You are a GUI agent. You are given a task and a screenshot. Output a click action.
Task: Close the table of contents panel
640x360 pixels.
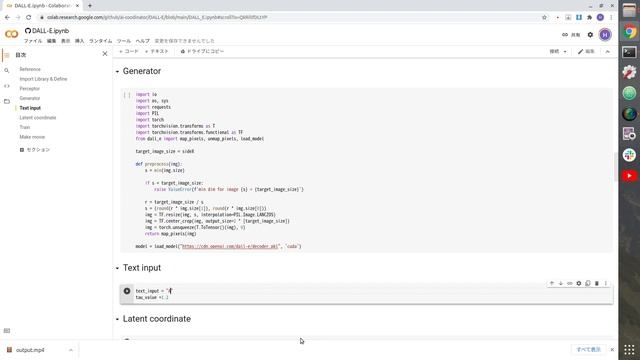click(x=105, y=54)
